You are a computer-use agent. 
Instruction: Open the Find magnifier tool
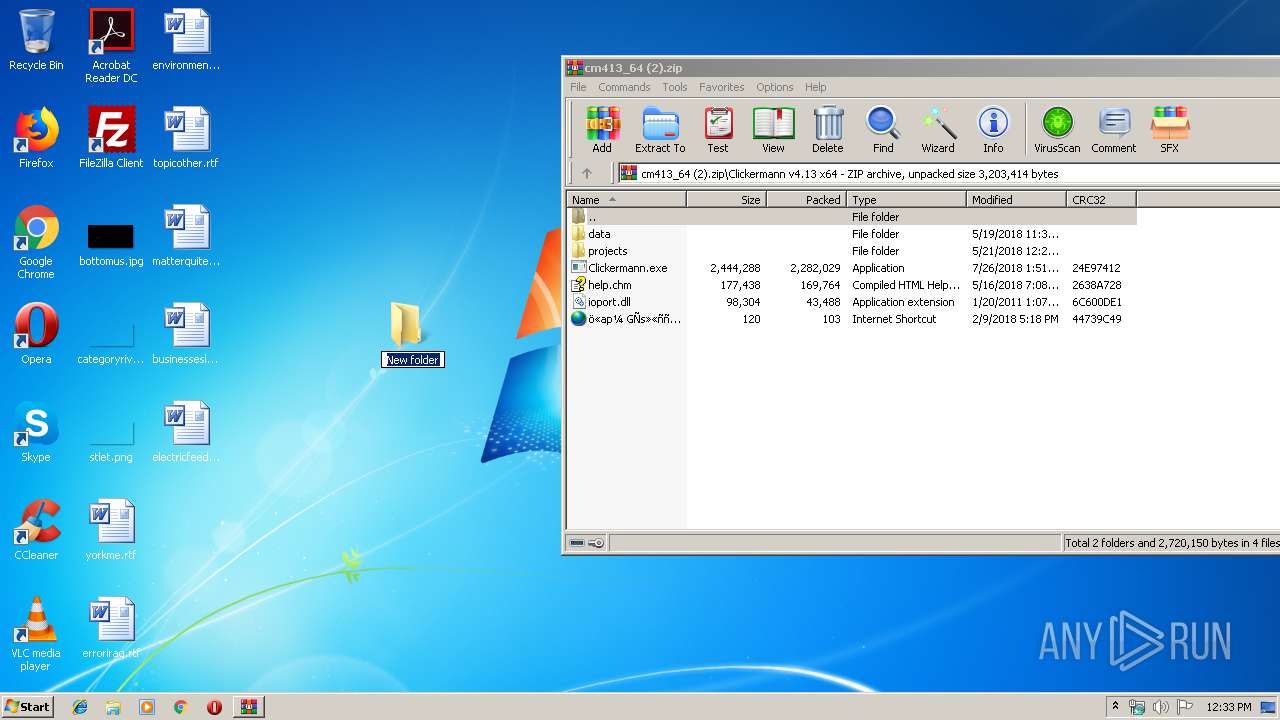tap(883, 130)
